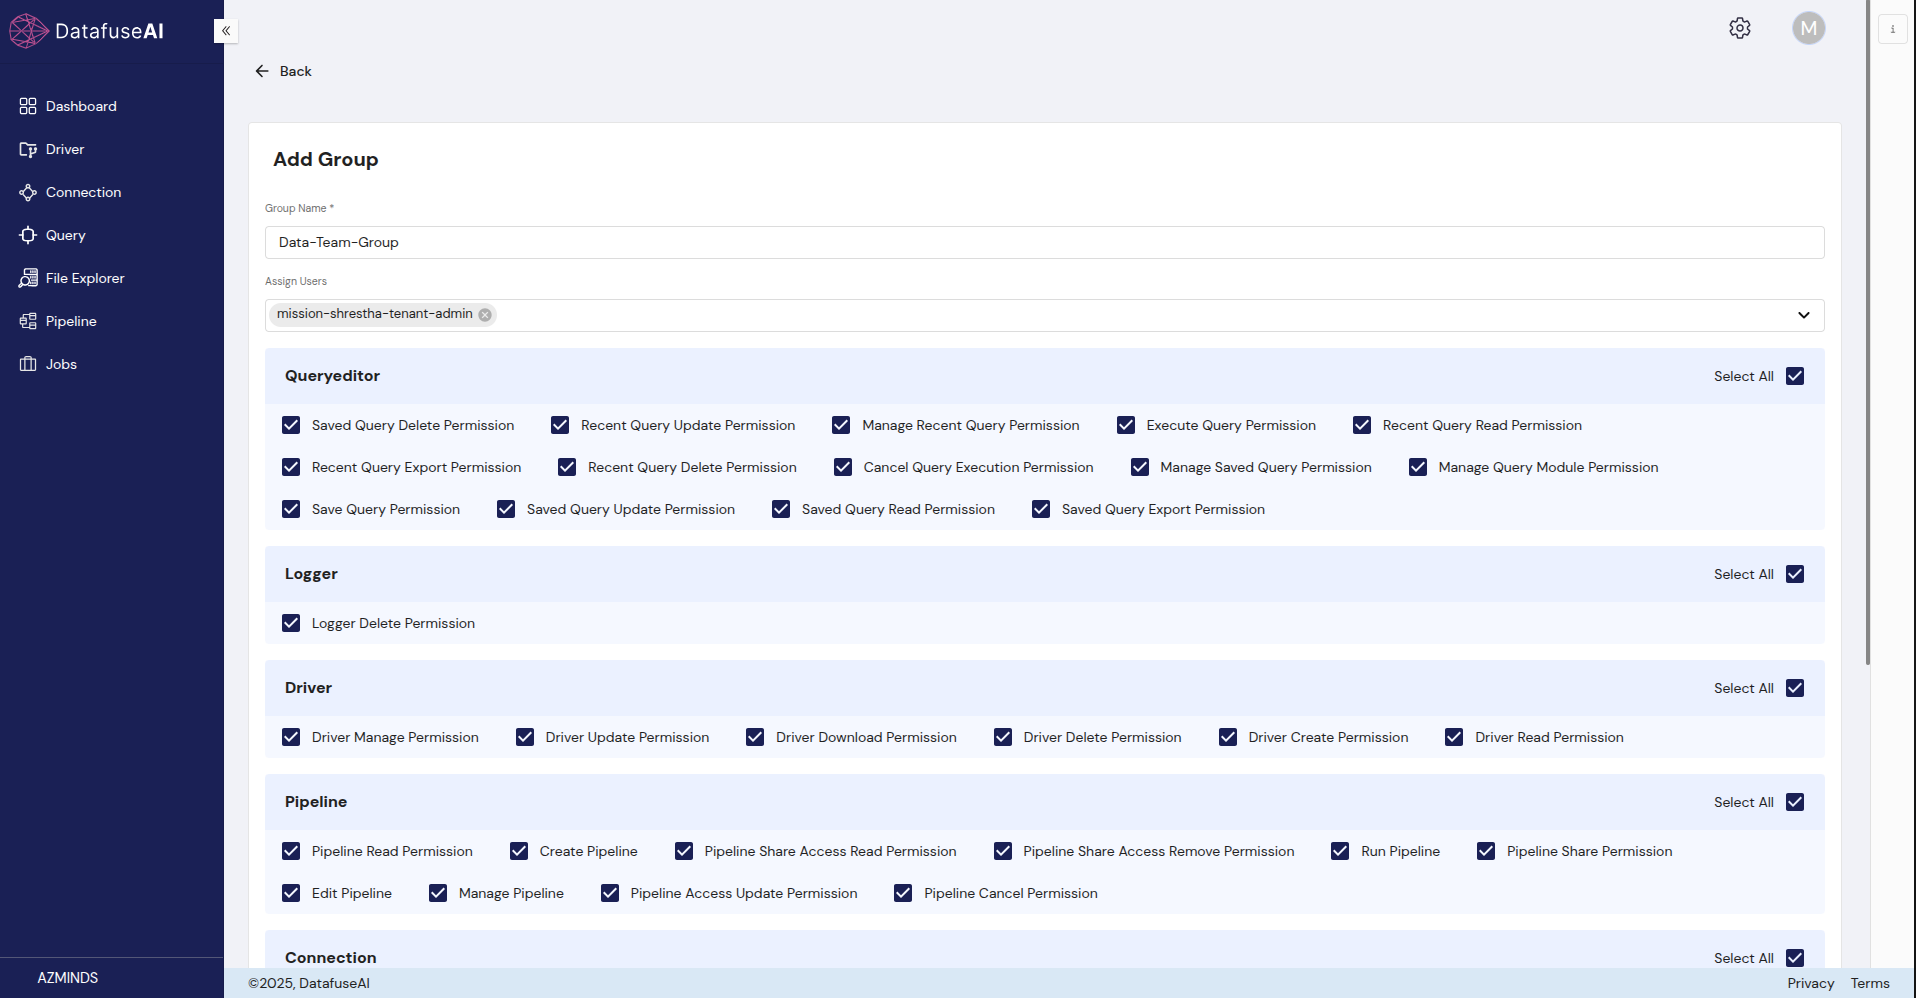Collapse the sidebar with double-chevron icon

[226, 31]
